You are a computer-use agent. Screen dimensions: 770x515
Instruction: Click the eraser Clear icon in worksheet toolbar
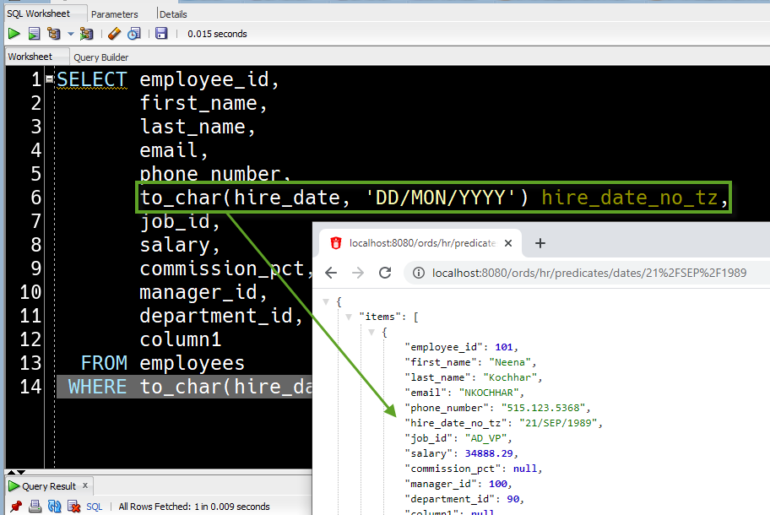pyautogui.click(x=114, y=34)
